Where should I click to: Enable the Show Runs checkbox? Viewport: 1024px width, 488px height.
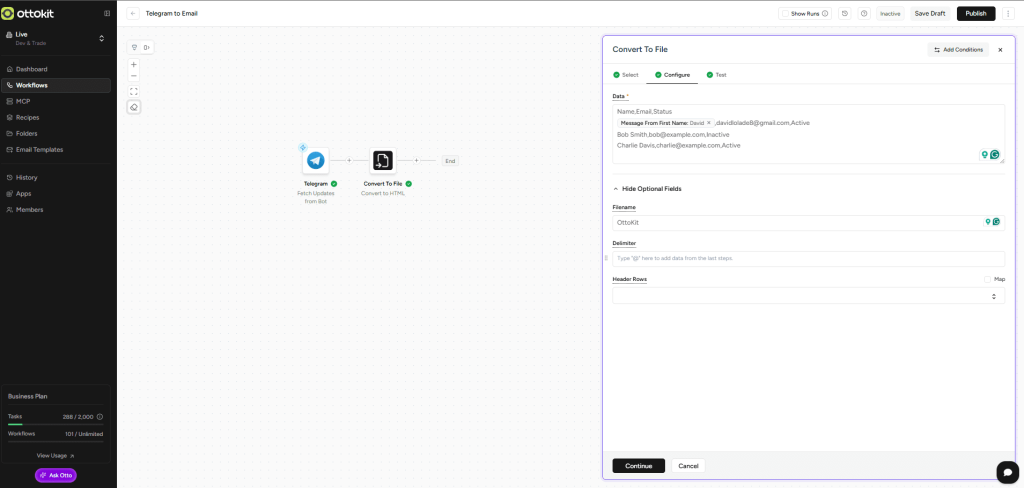click(x=785, y=14)
